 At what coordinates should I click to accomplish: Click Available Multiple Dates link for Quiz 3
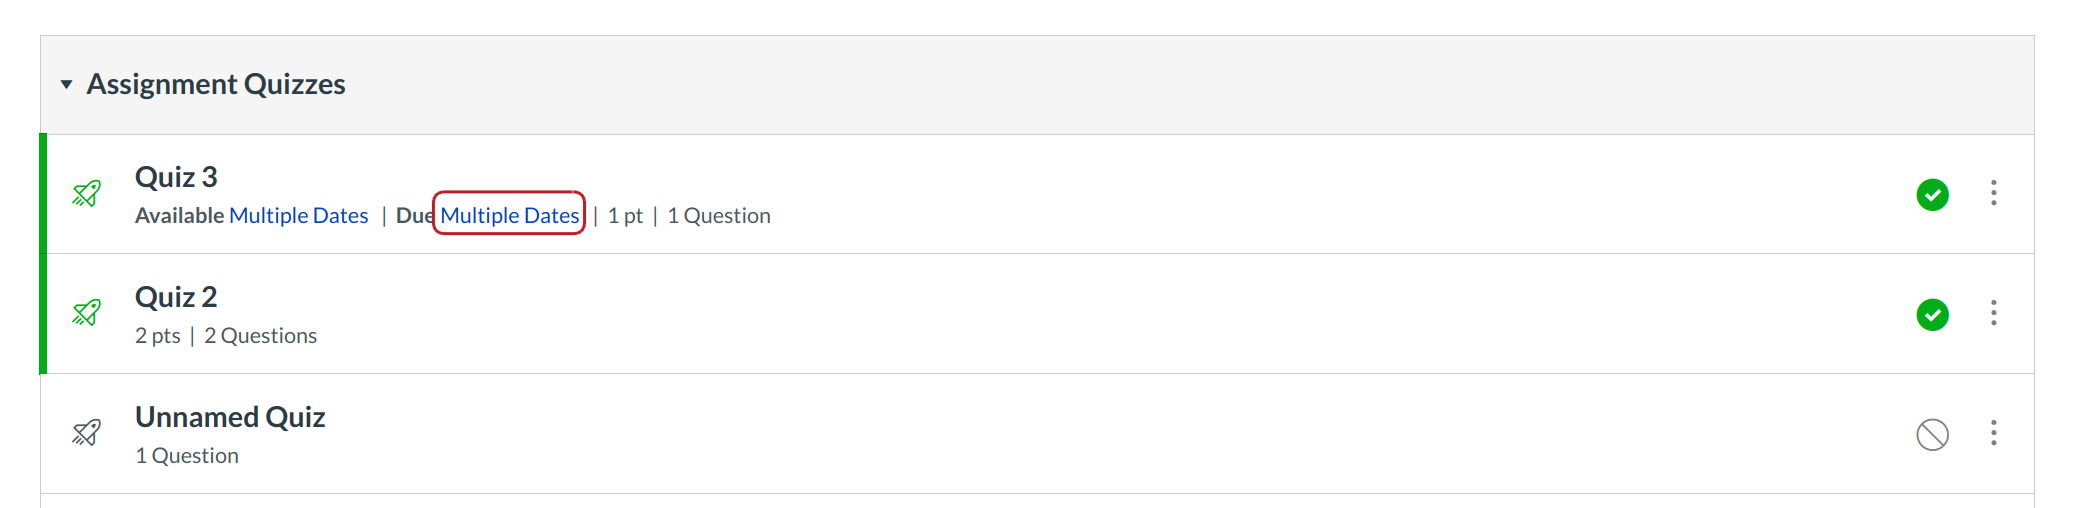pyautogui.click(x=298, y=216)
